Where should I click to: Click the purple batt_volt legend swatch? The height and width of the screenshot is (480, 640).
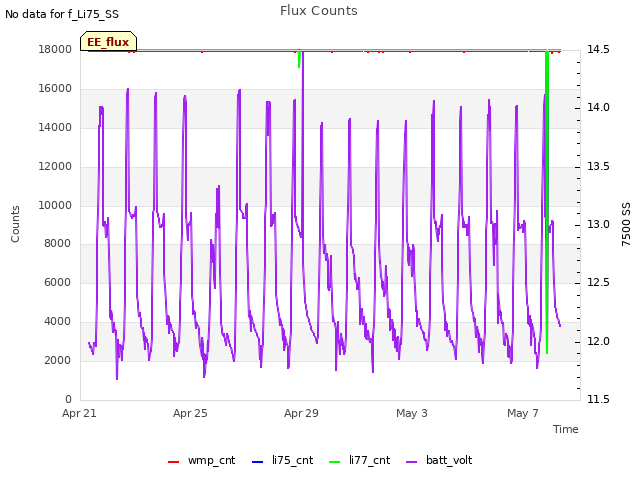[412, 462]
